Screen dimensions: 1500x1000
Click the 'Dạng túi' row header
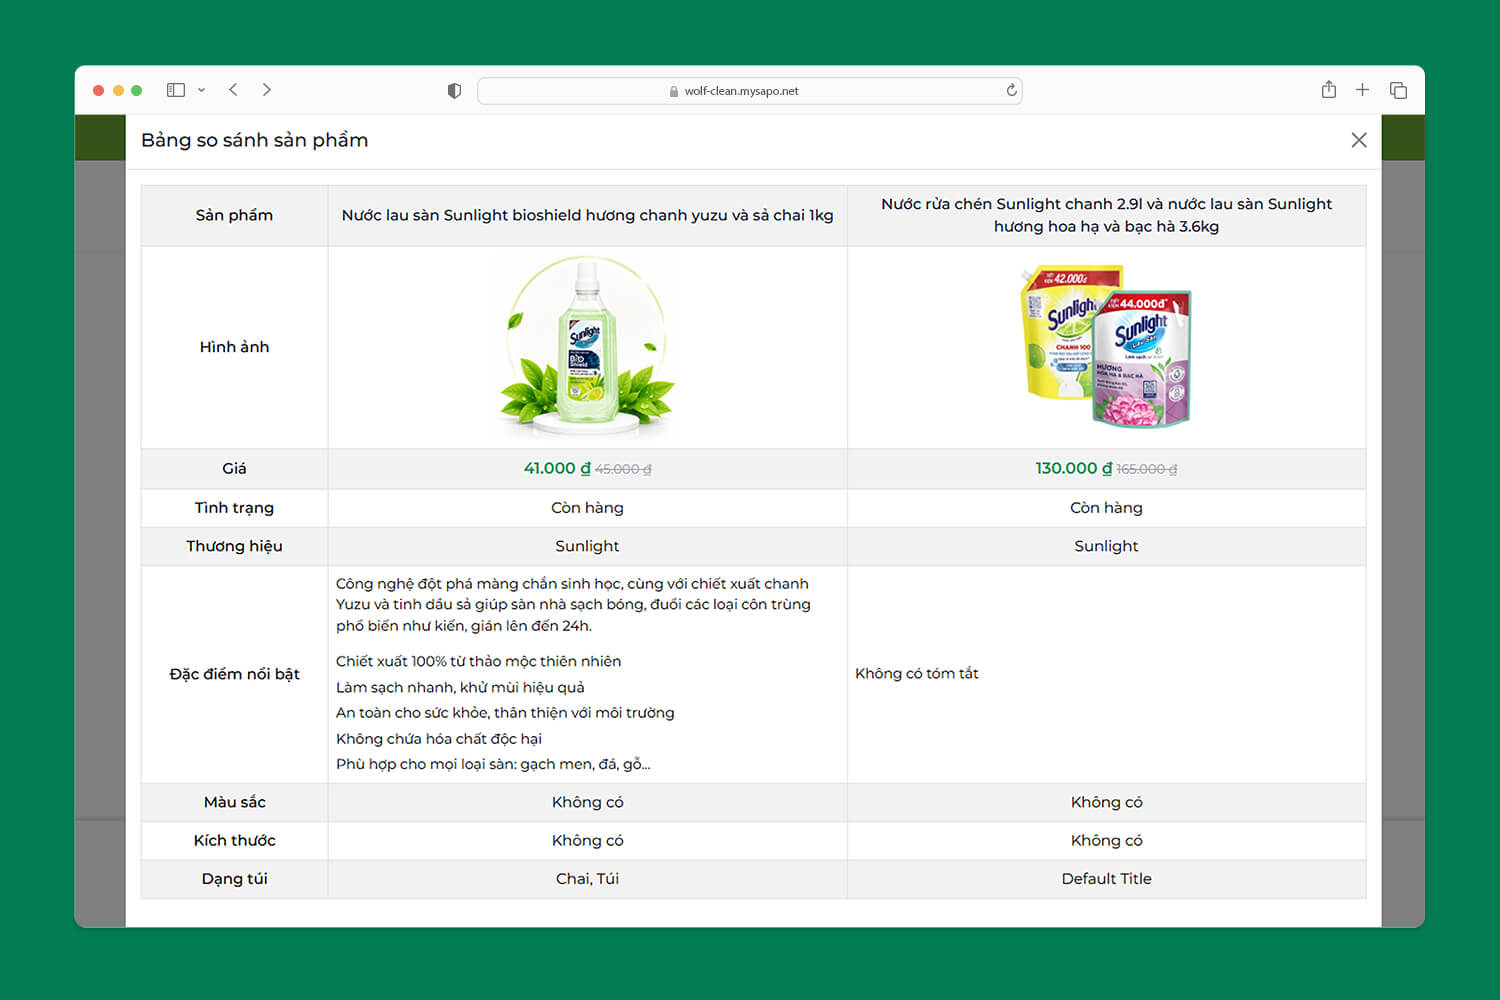tap(234, 878)
